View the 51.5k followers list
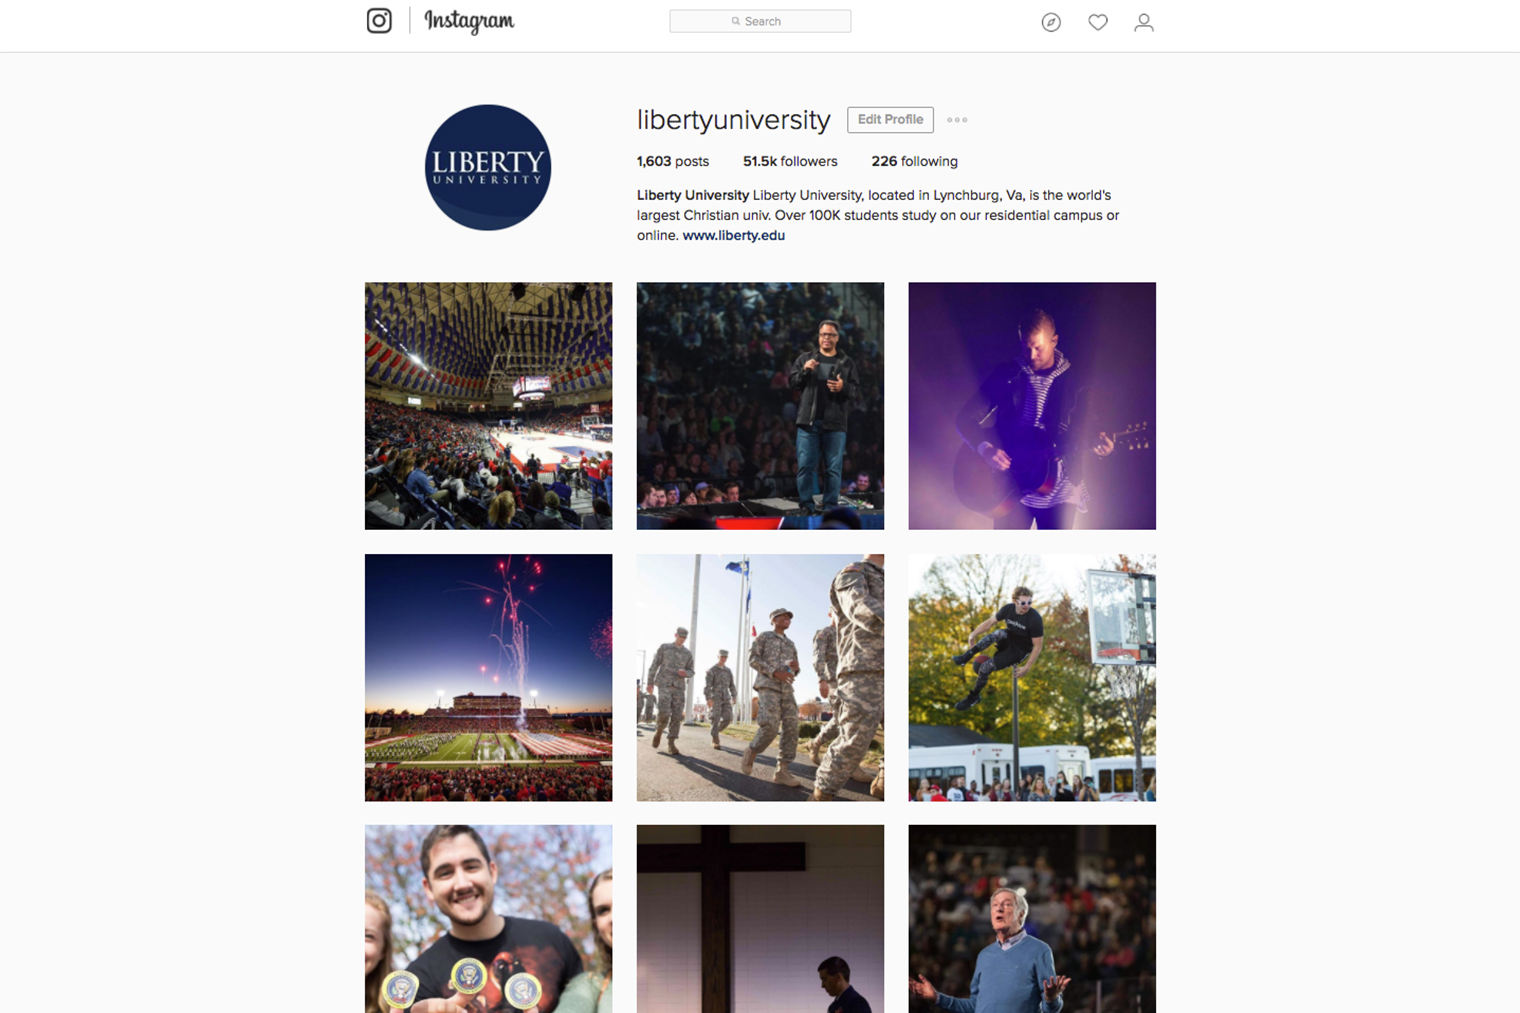This screenshot has height=1013, width=1520. click(790, 161)
